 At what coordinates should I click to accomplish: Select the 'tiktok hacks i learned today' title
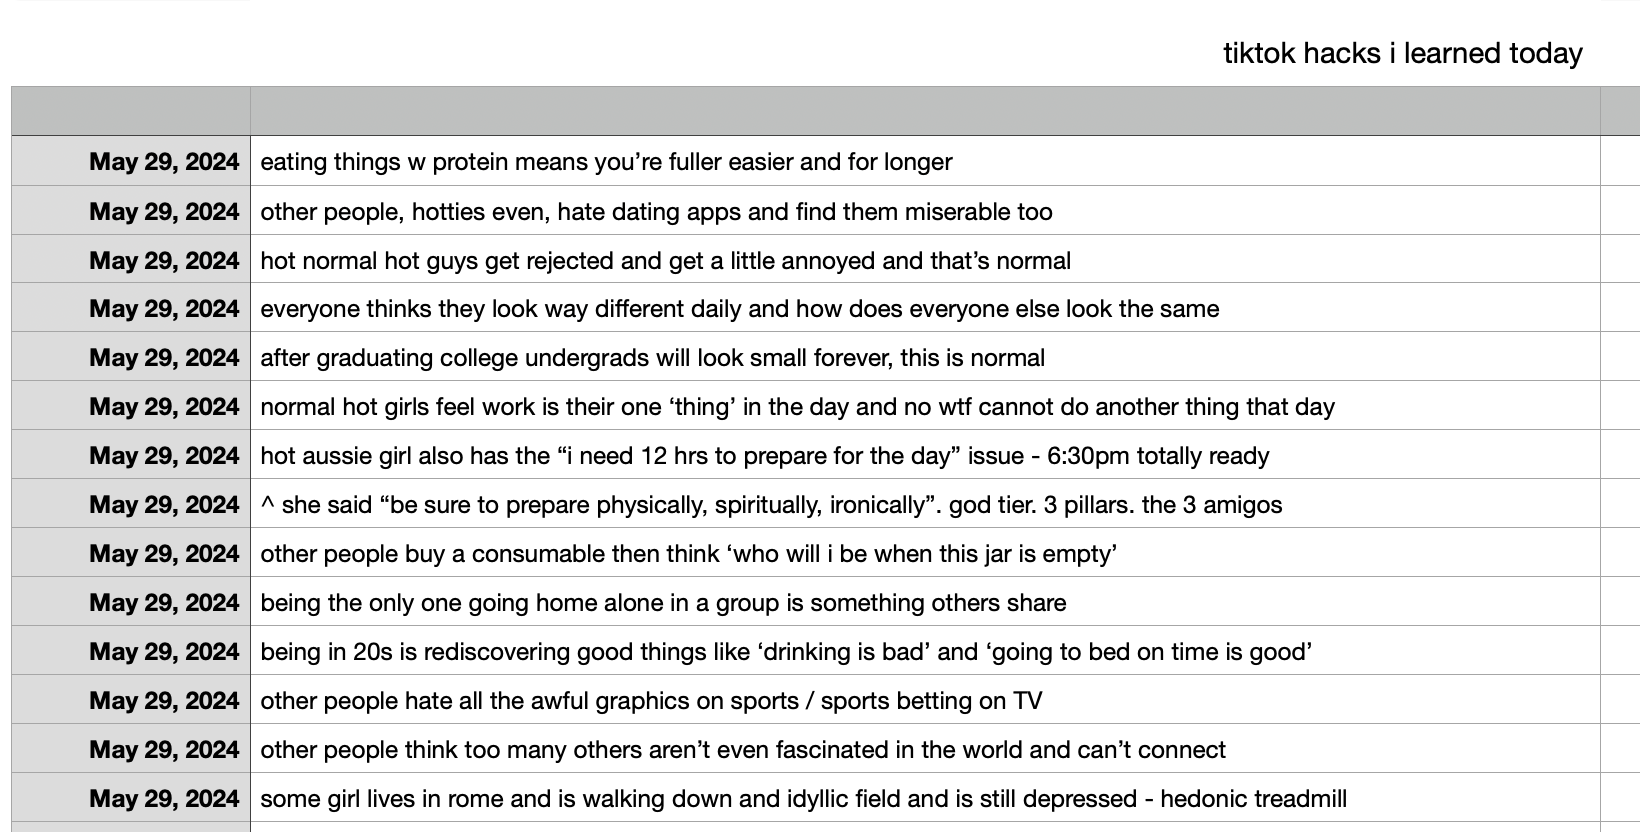pos(1402,53)
